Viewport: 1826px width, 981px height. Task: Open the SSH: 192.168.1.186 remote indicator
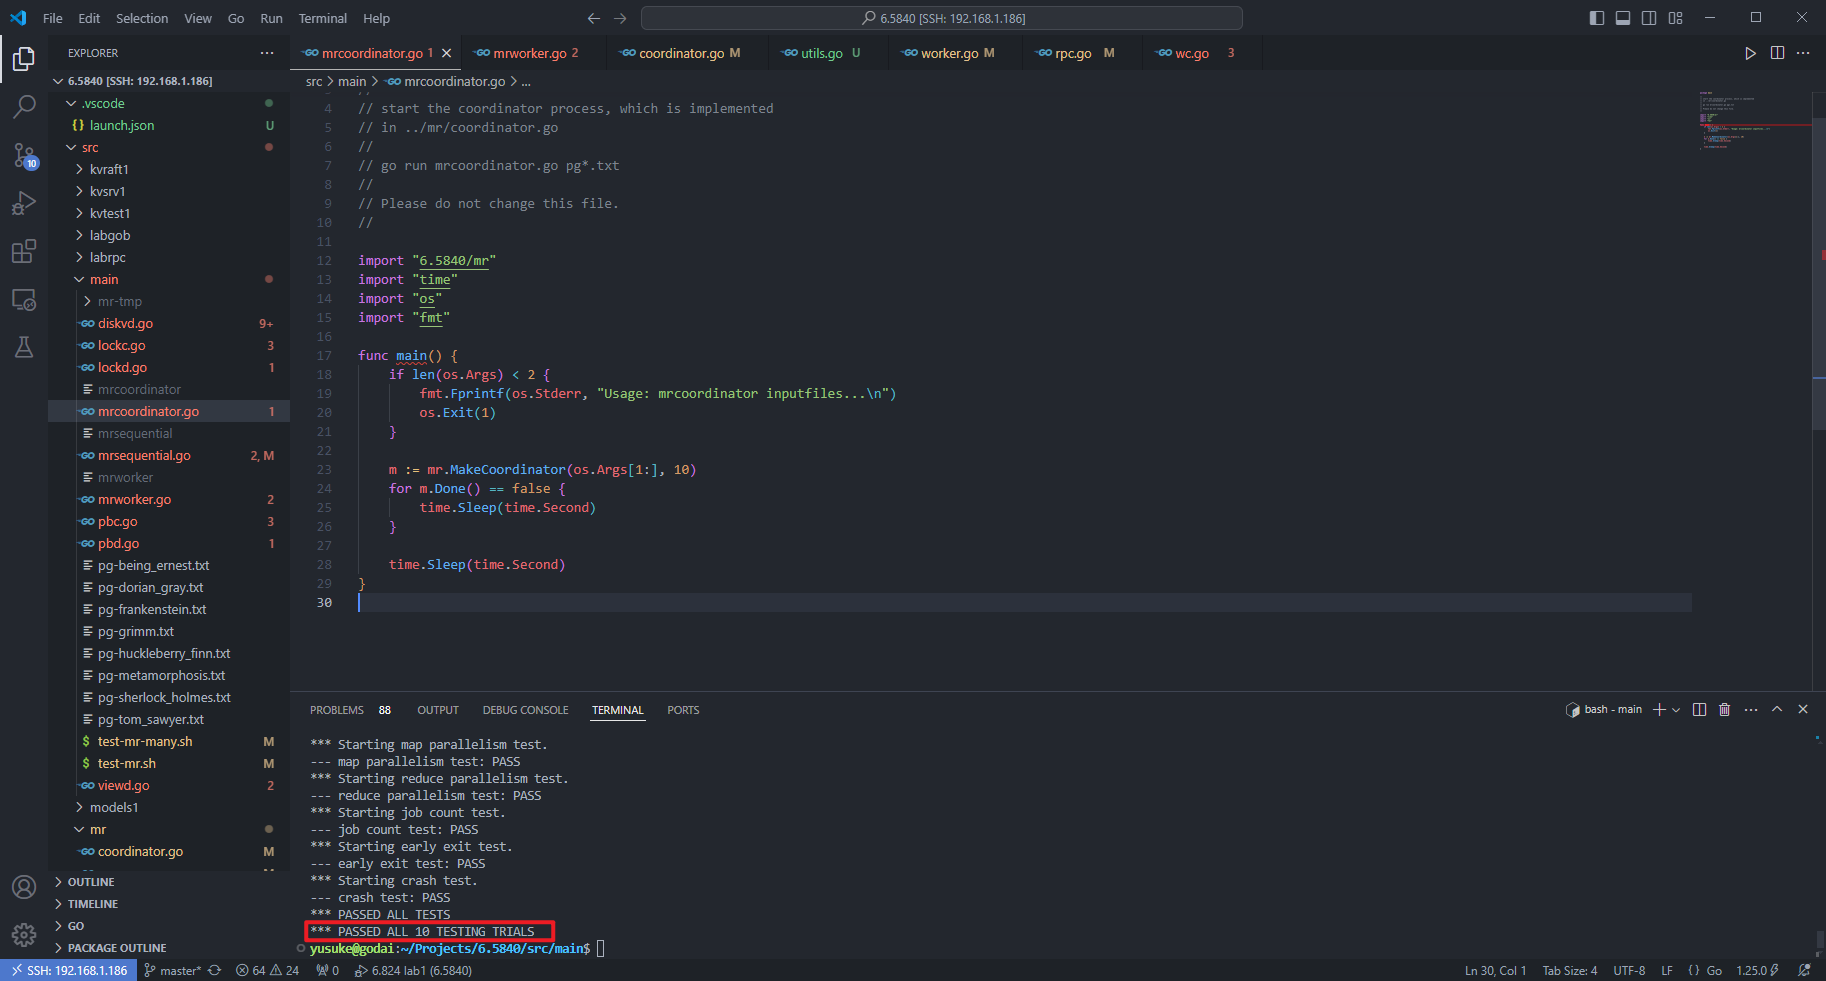[x=69, y=970]
